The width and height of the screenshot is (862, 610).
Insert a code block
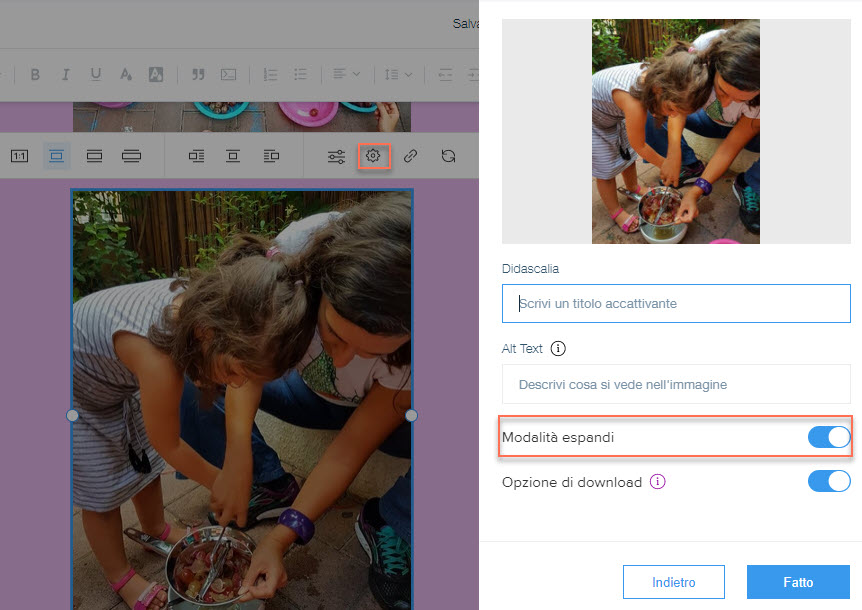(x=228, y=74)
